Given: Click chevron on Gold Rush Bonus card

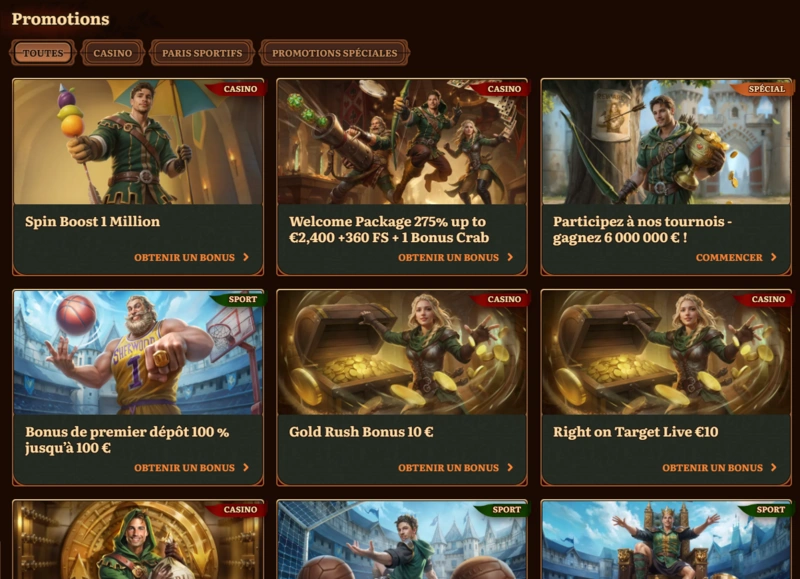Looking at the screenshot, I should click(510, 467).
